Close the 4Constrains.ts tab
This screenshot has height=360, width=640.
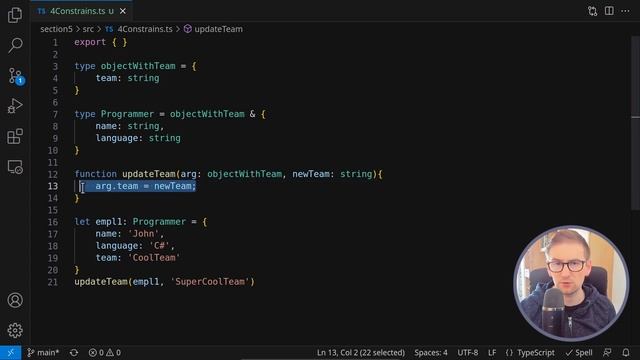click(122, 11)
